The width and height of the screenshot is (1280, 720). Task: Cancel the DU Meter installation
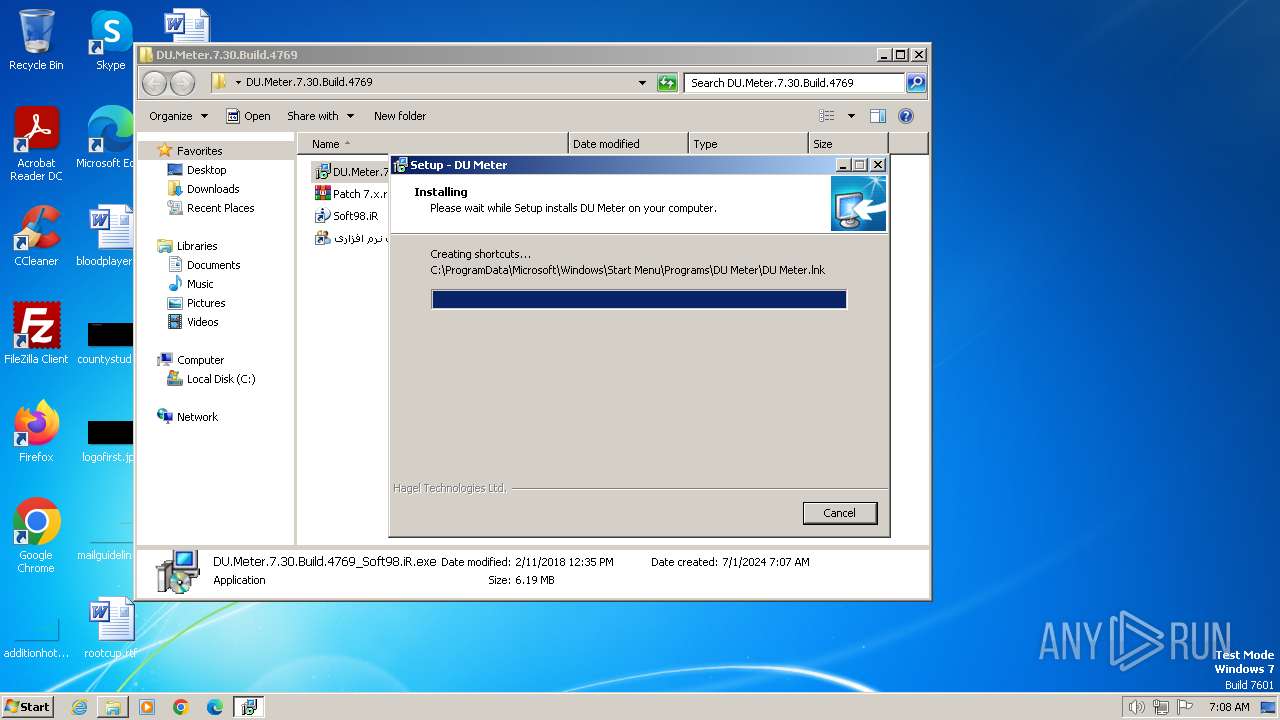tap(839, 513)
